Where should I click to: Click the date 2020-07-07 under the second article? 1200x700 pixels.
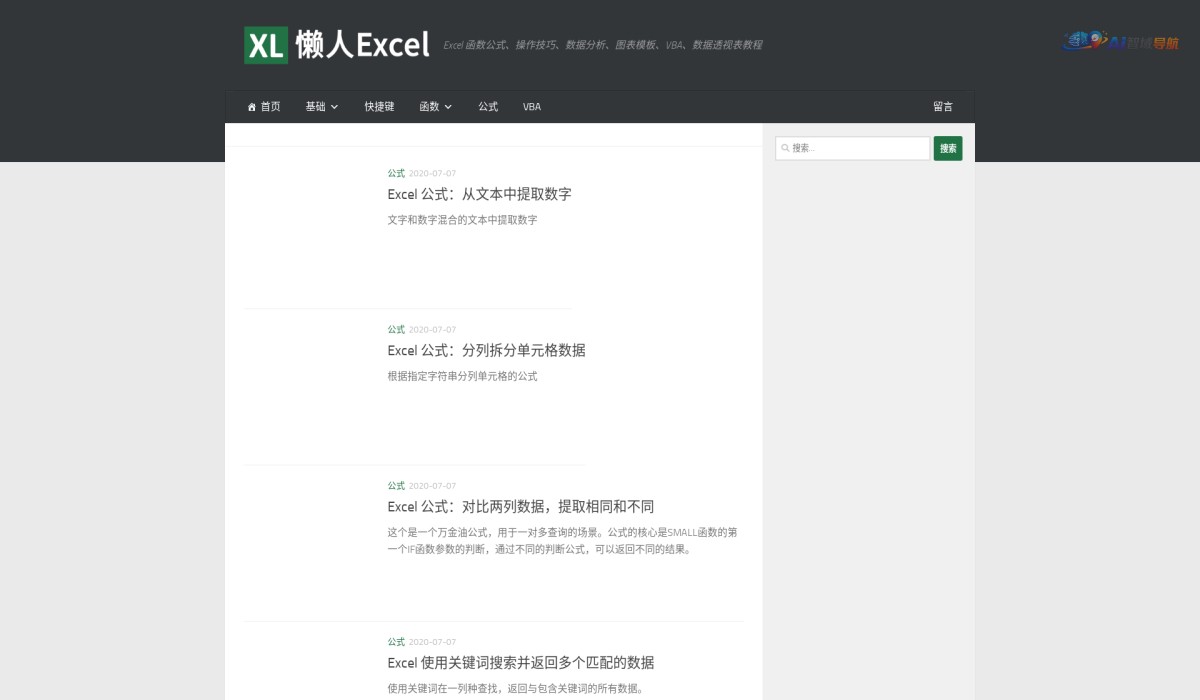click(431, 329)
